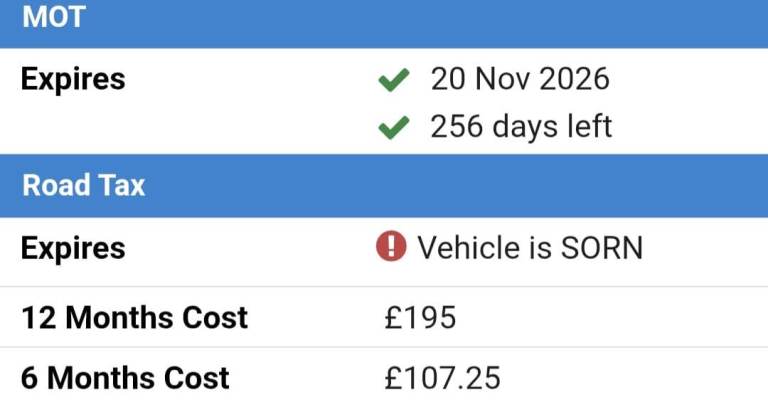
Task: Click the green checkmark beside 256 days left
Action: pyautogui.click(x=394, y=127)
